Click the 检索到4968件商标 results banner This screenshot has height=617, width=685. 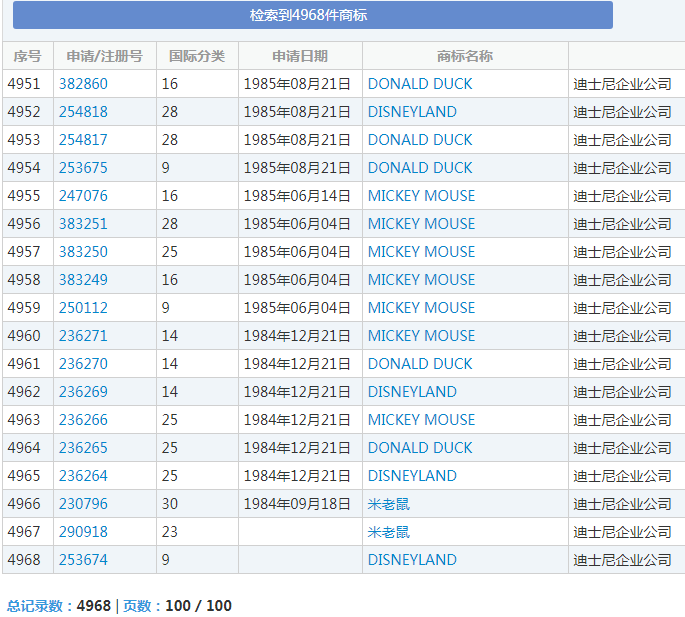click(x=312, y=15)
